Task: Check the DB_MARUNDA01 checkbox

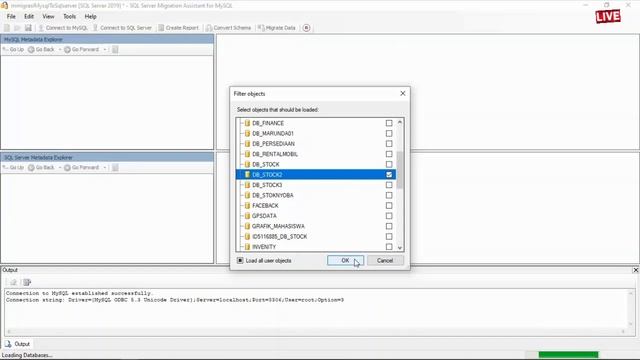Action: (389, 133)
